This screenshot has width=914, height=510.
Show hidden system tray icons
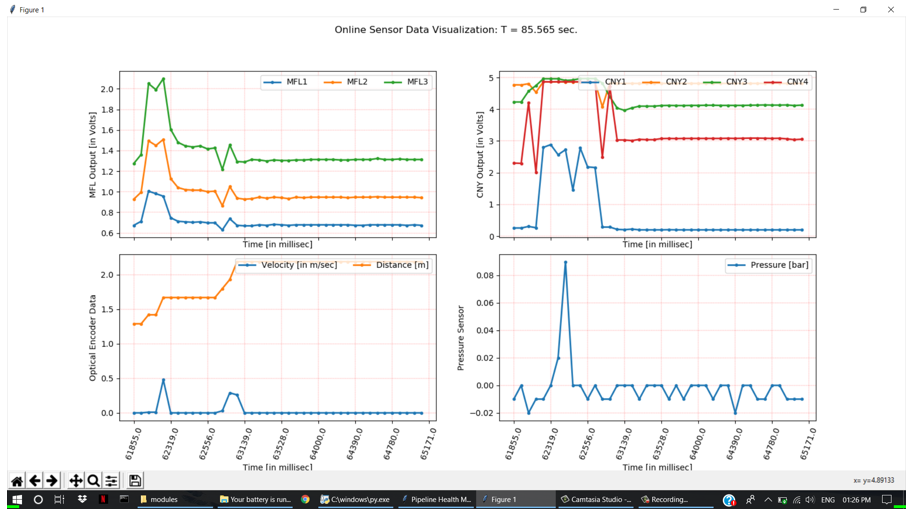pyautogui.click(x=768, y=500)
